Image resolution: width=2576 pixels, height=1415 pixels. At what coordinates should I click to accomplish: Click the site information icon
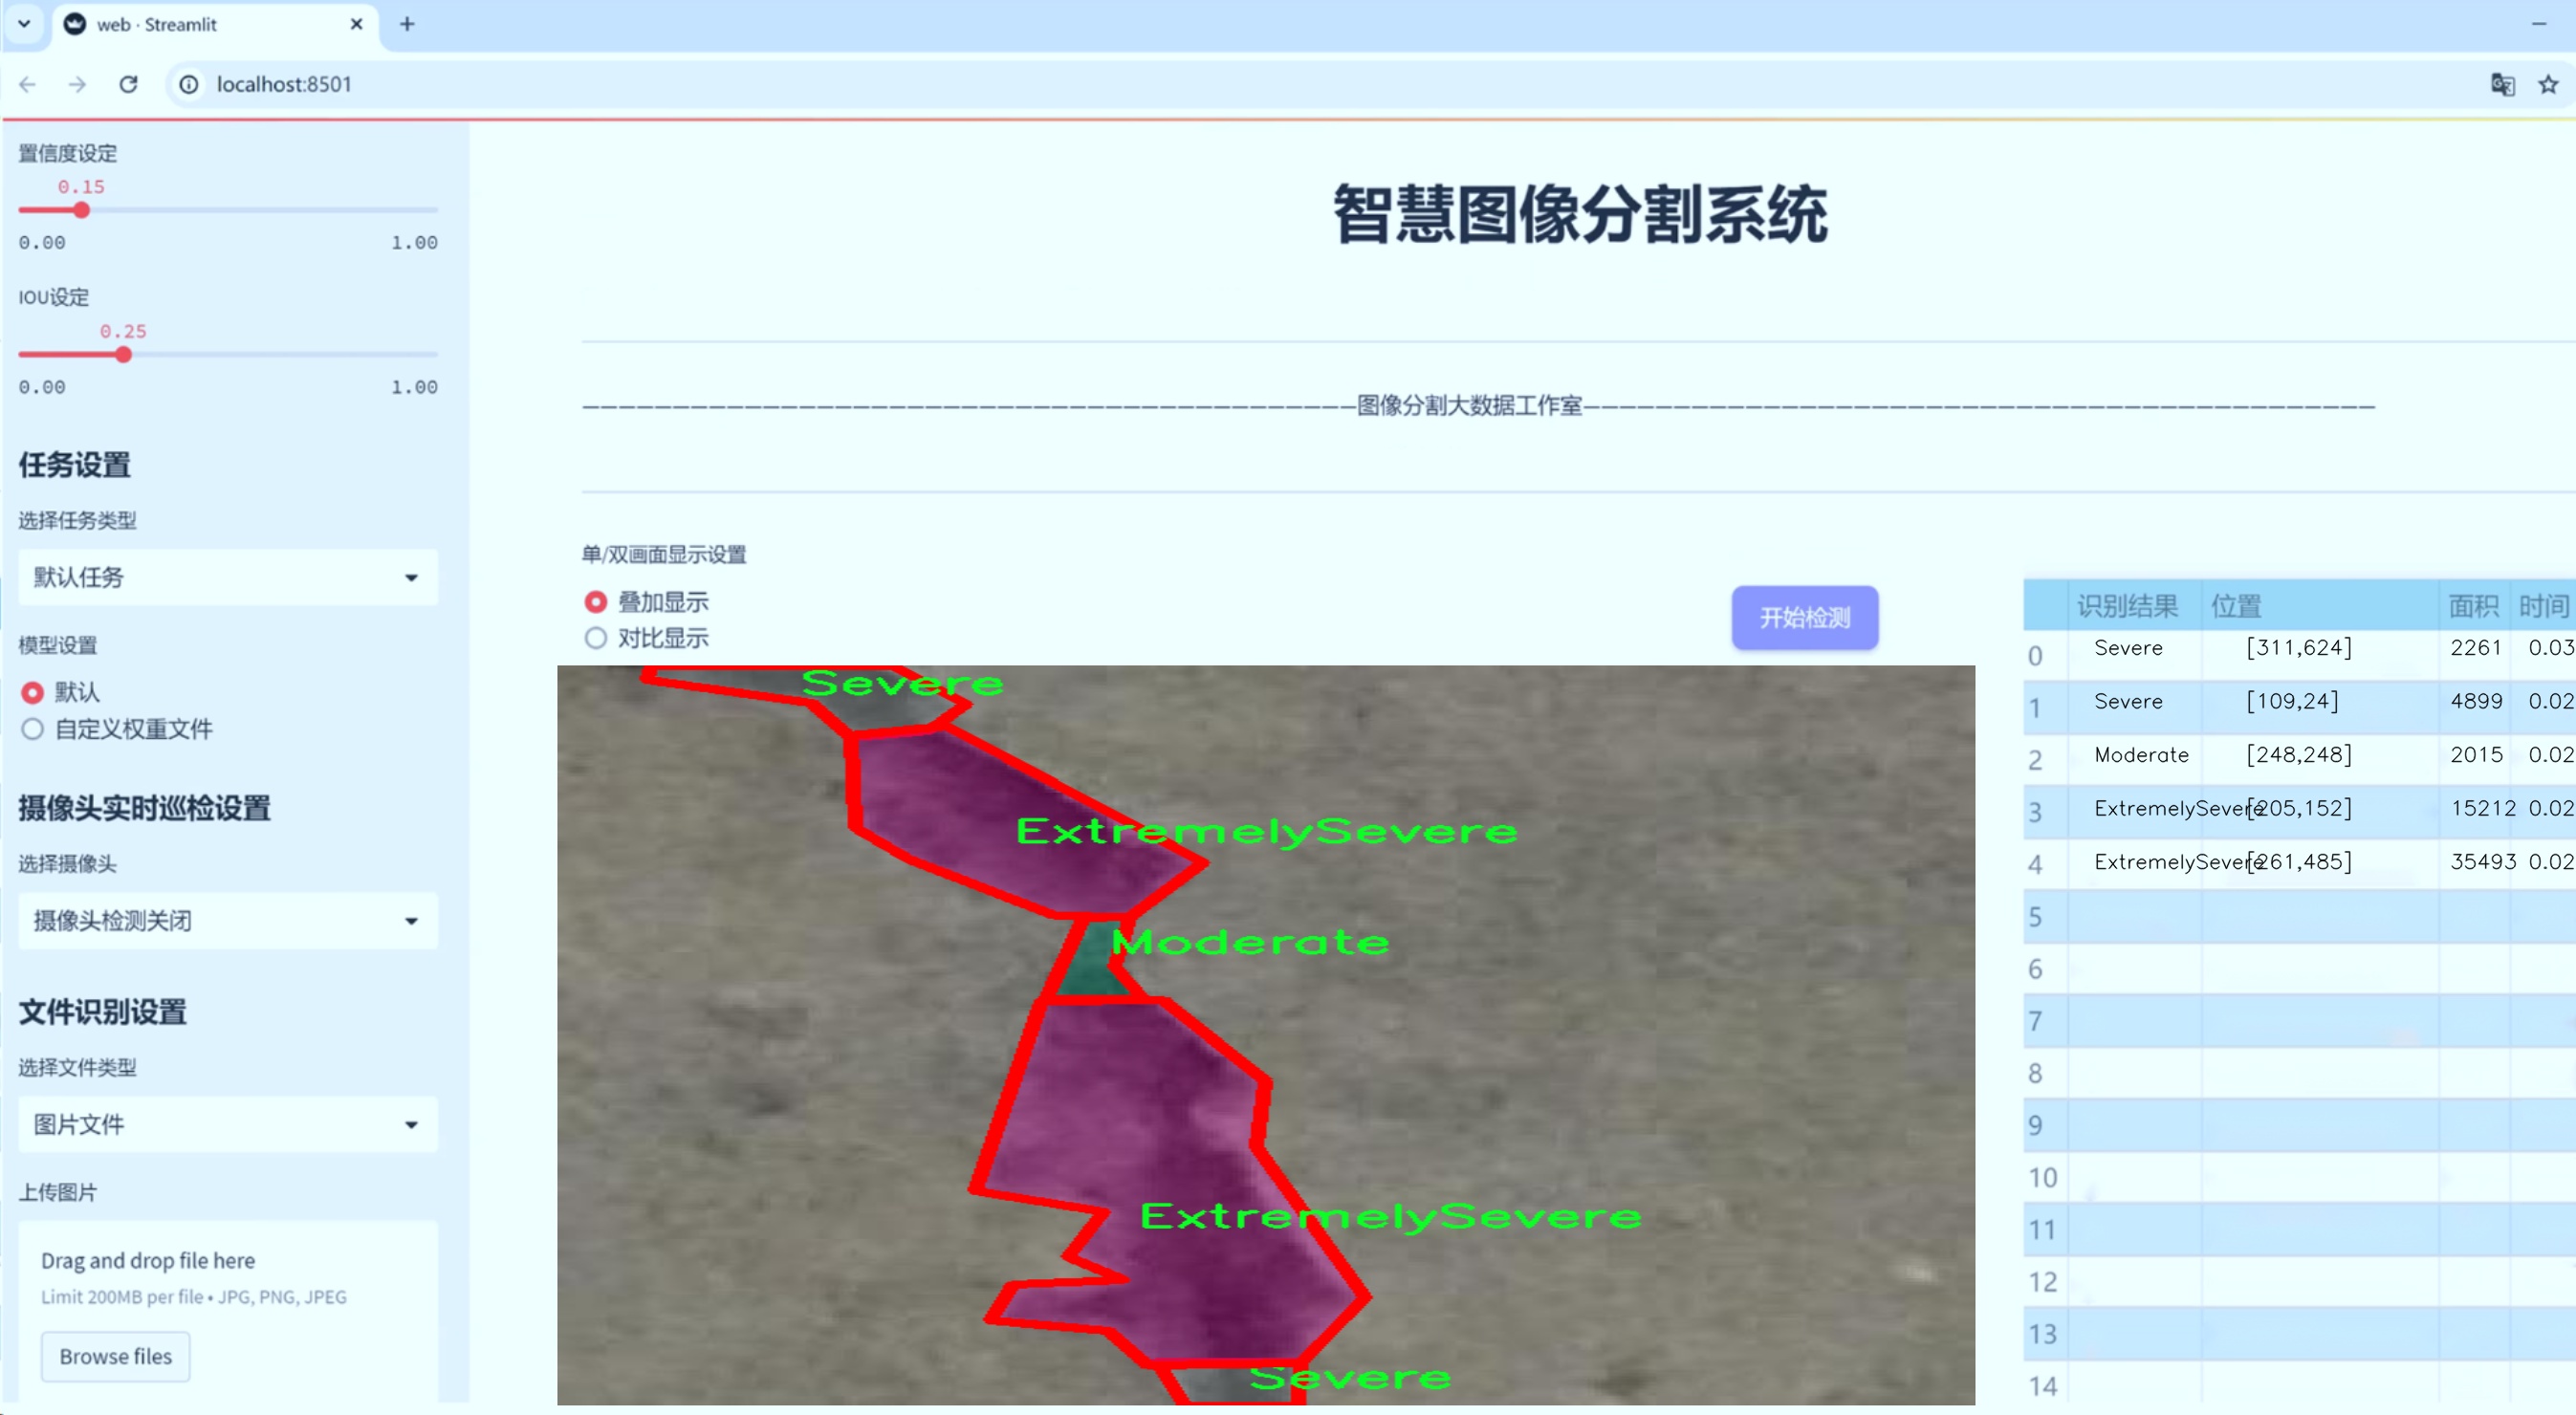(x=188, y=84)
